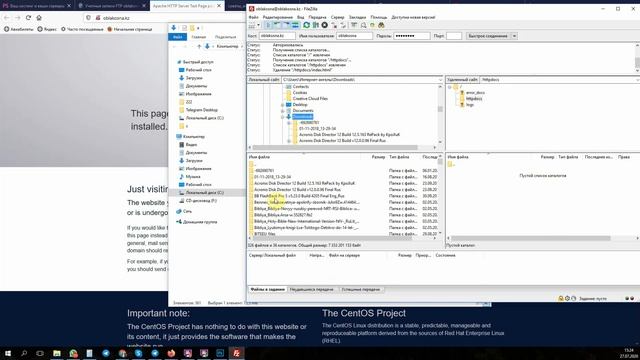The height and width of the screenshot is (360, 640).
Task: Open the FileZilla Site Manager icon
Action: (251, 25)
